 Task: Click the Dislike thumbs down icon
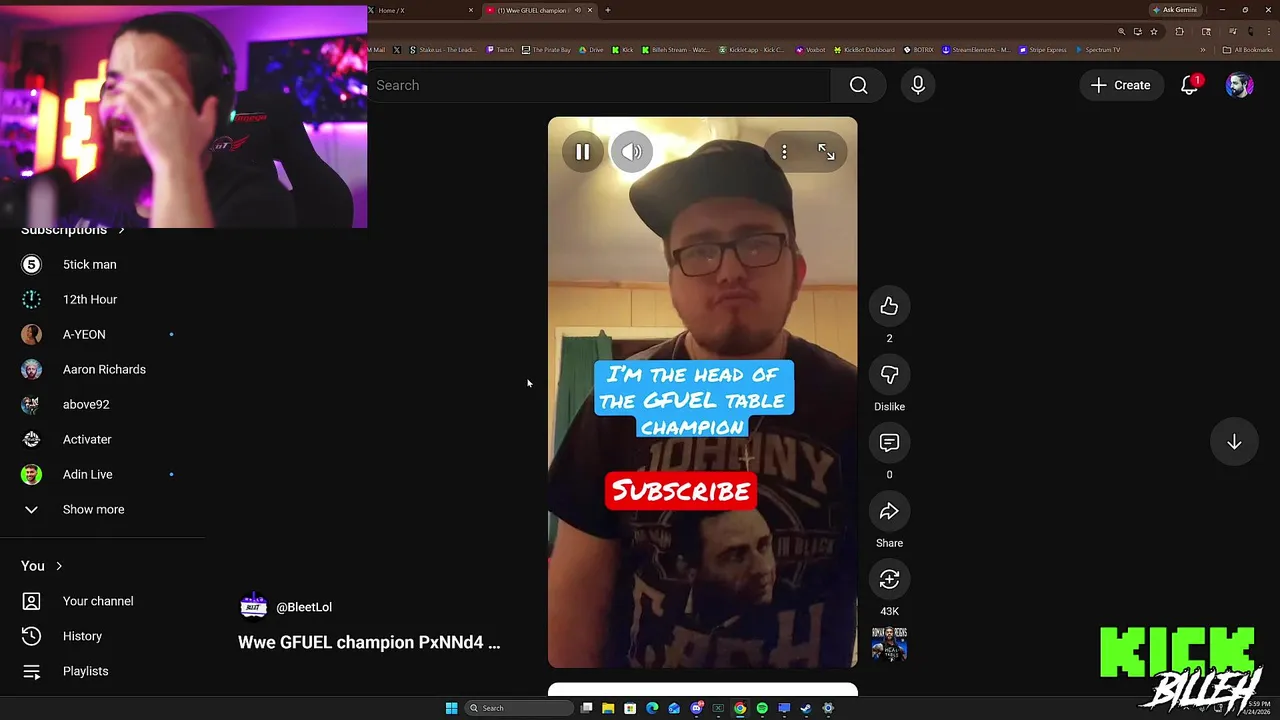[x=889, y=375]
